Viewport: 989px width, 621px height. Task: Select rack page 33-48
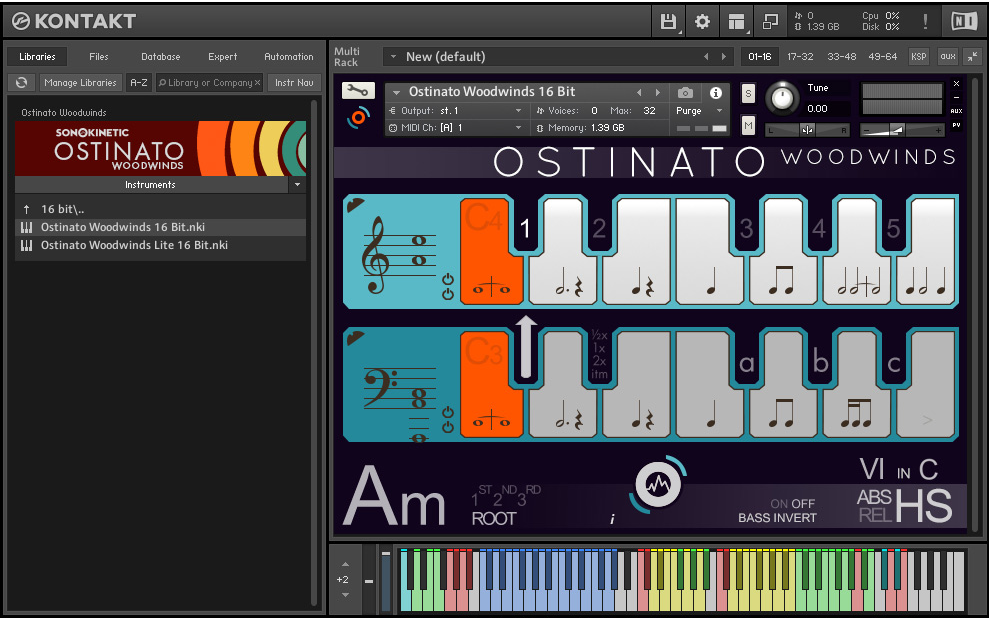[841, 57]
